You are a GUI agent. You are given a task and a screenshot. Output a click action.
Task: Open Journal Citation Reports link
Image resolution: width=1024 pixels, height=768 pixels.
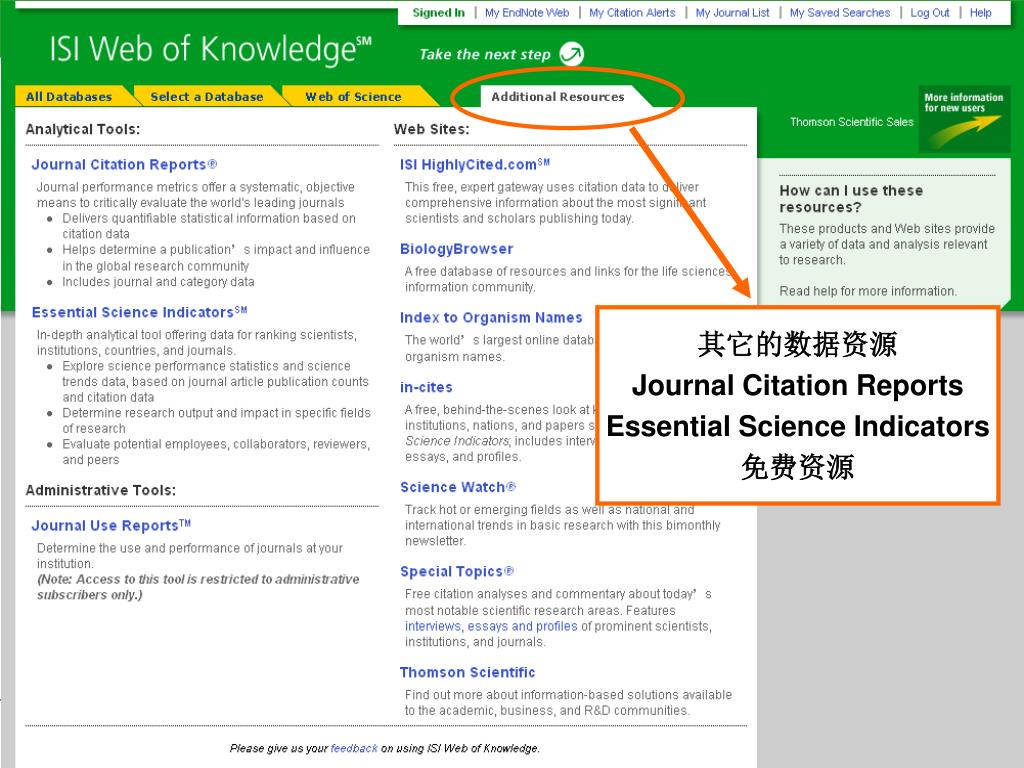[124, 165]
